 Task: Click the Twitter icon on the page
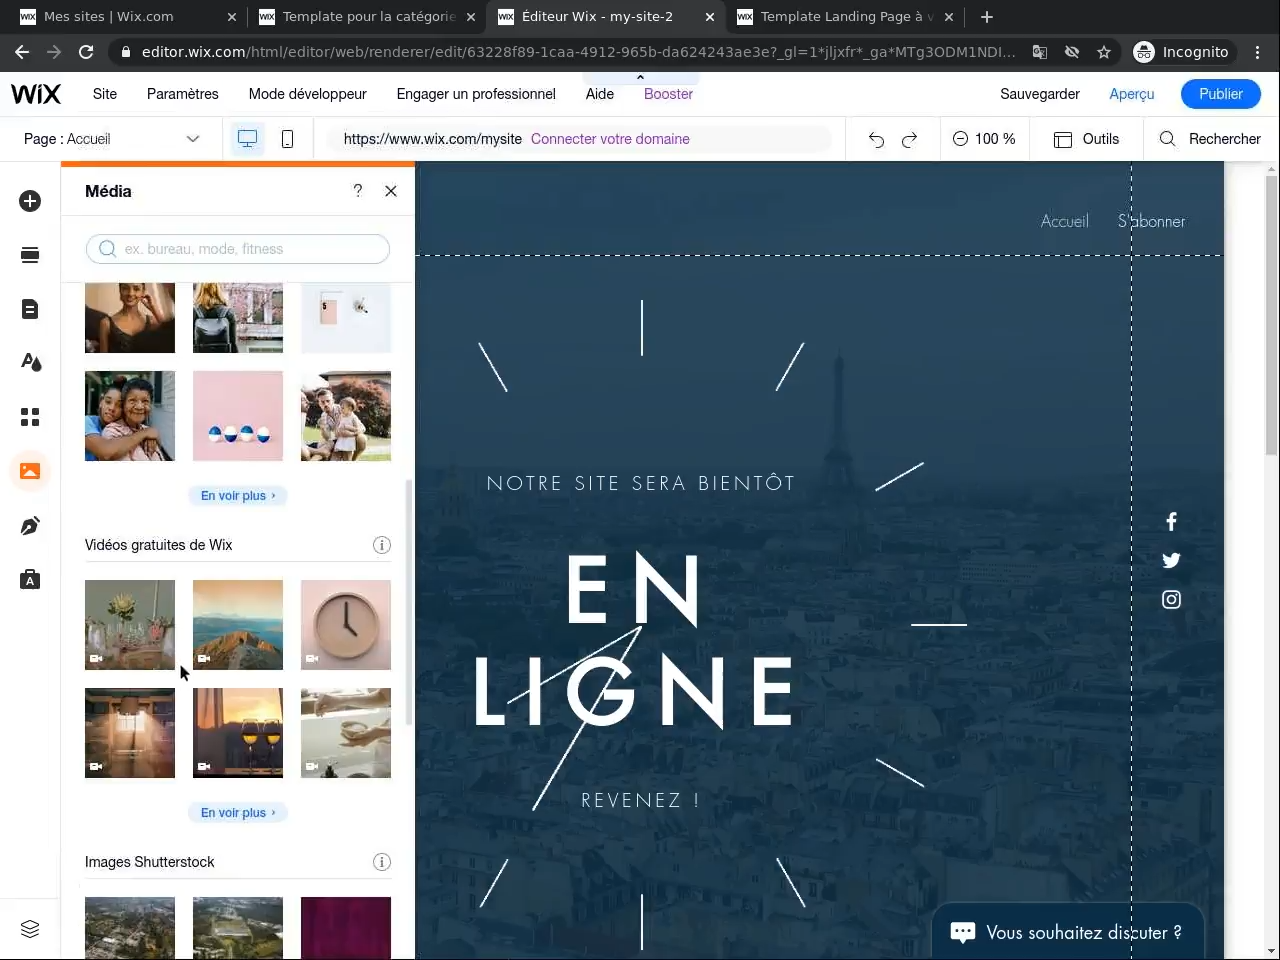pyautogui.click(x=1171, y=560)
